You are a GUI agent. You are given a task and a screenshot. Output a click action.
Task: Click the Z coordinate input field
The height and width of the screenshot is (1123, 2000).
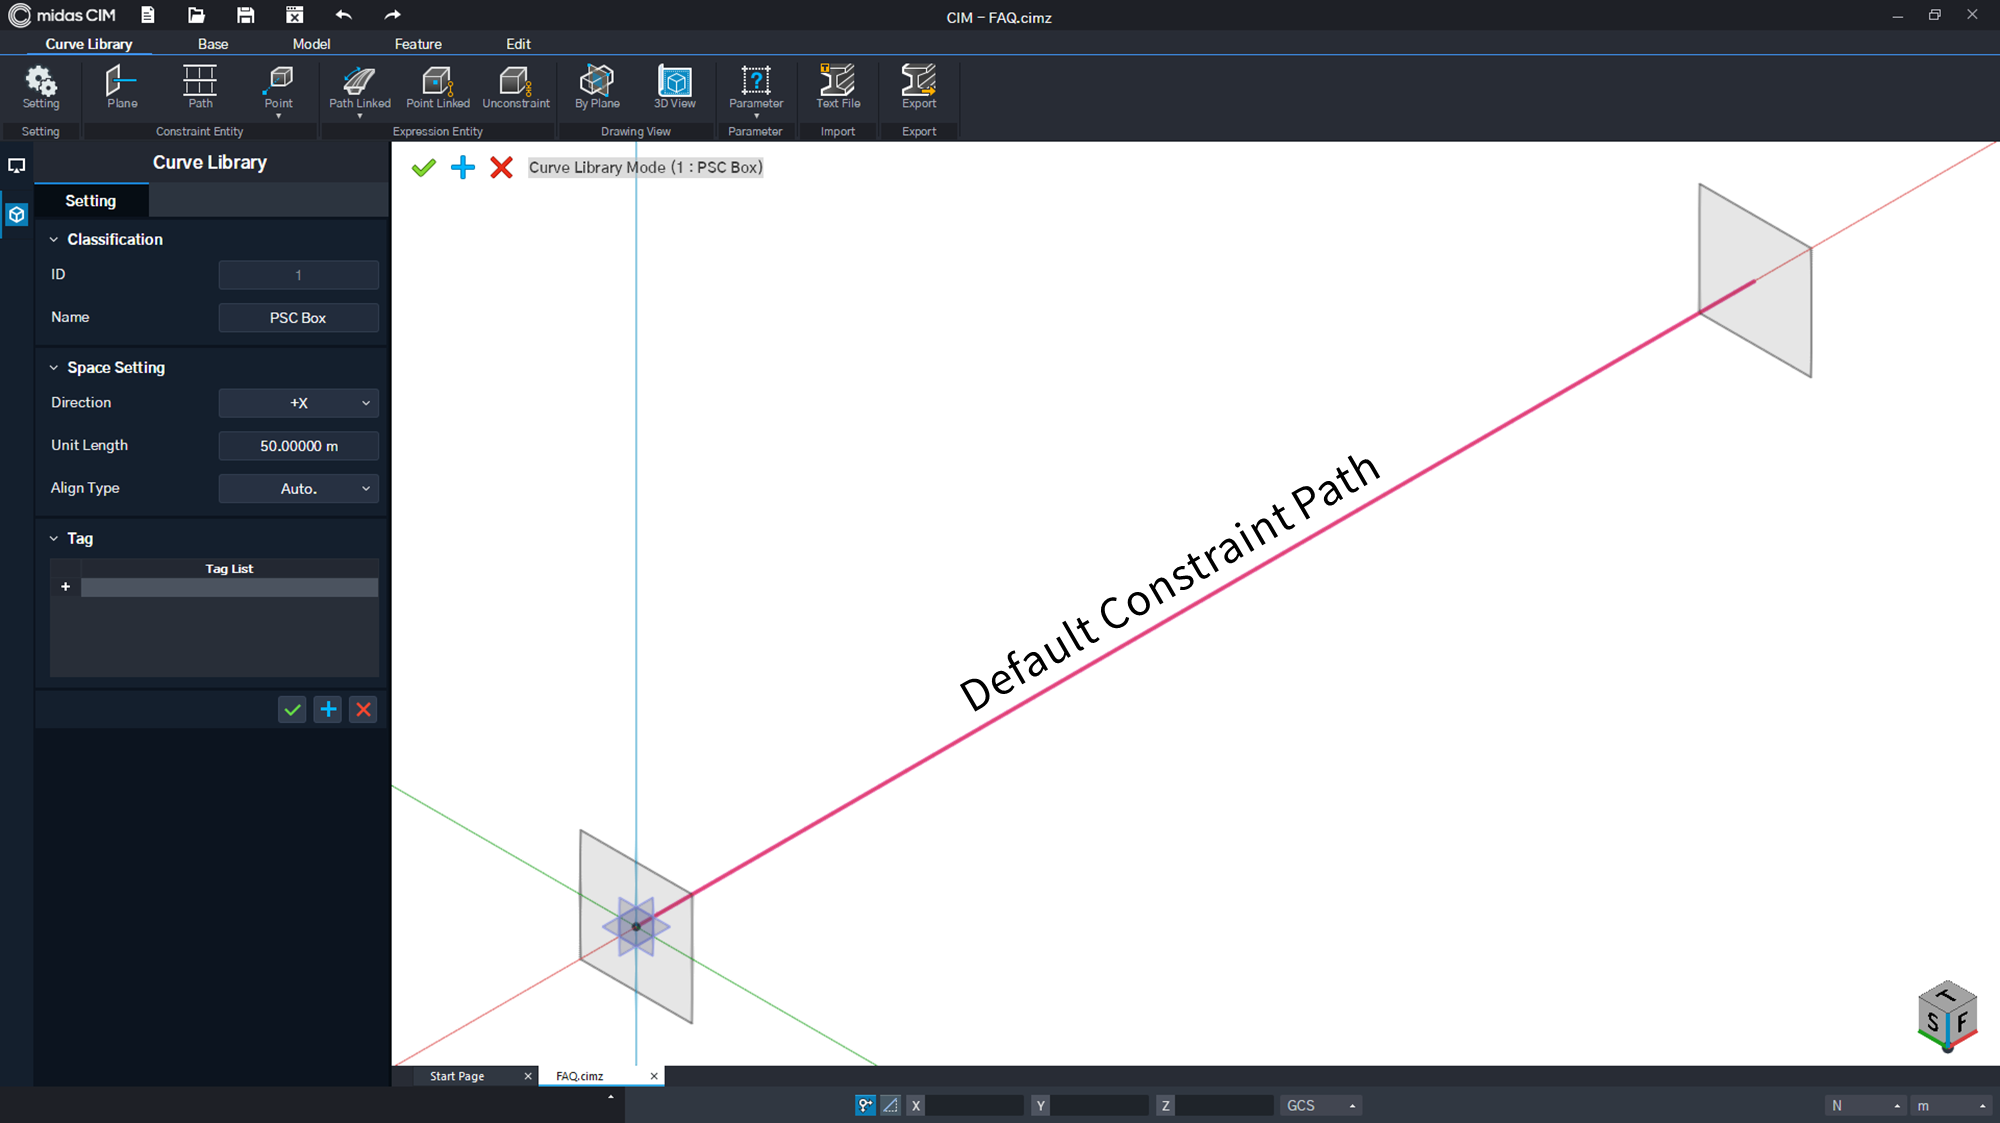(x=1224, y=1105)
